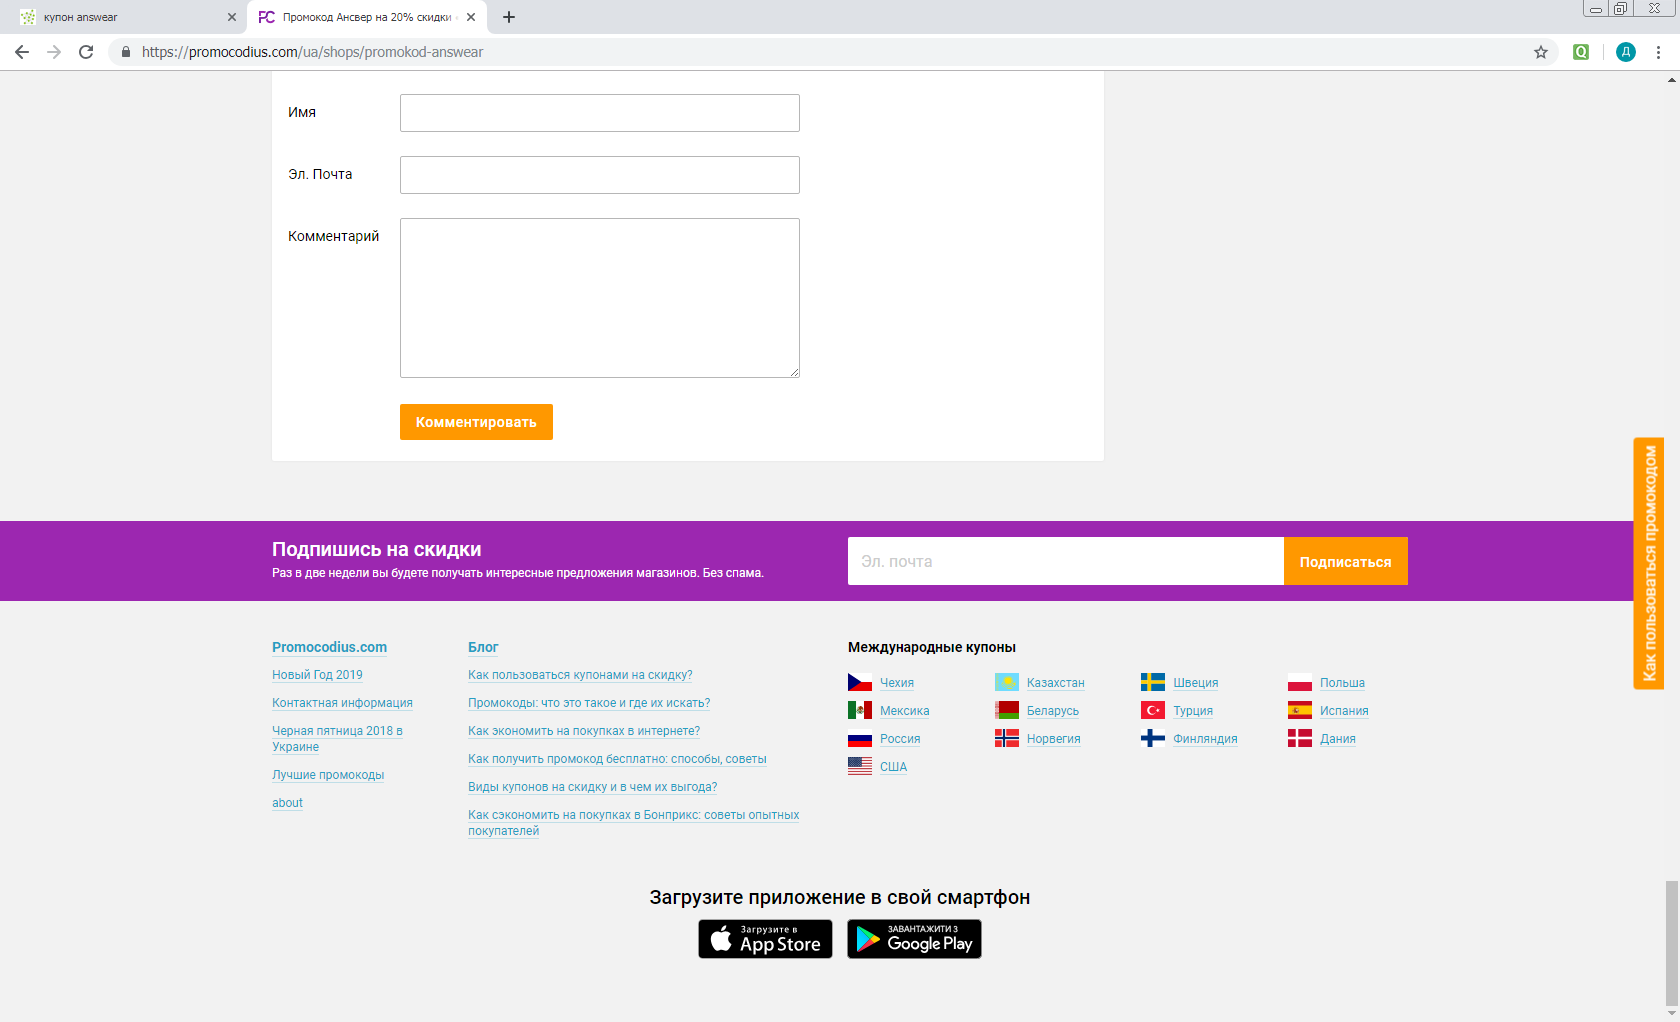
Task: Open the Беларусь coupons link
Action: [1052, 711]
